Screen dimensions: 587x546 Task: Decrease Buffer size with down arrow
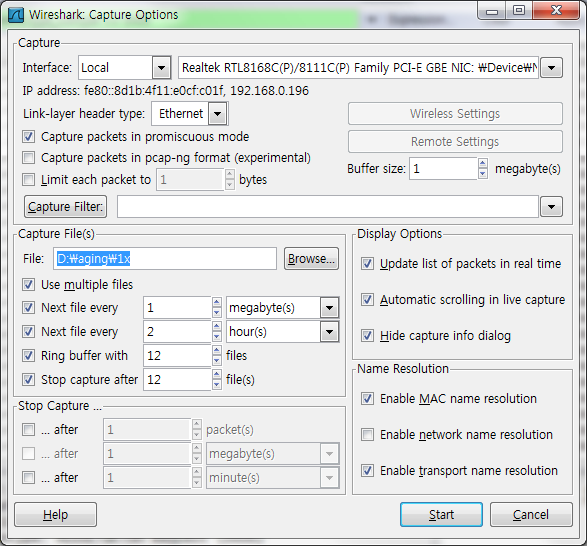483,174
